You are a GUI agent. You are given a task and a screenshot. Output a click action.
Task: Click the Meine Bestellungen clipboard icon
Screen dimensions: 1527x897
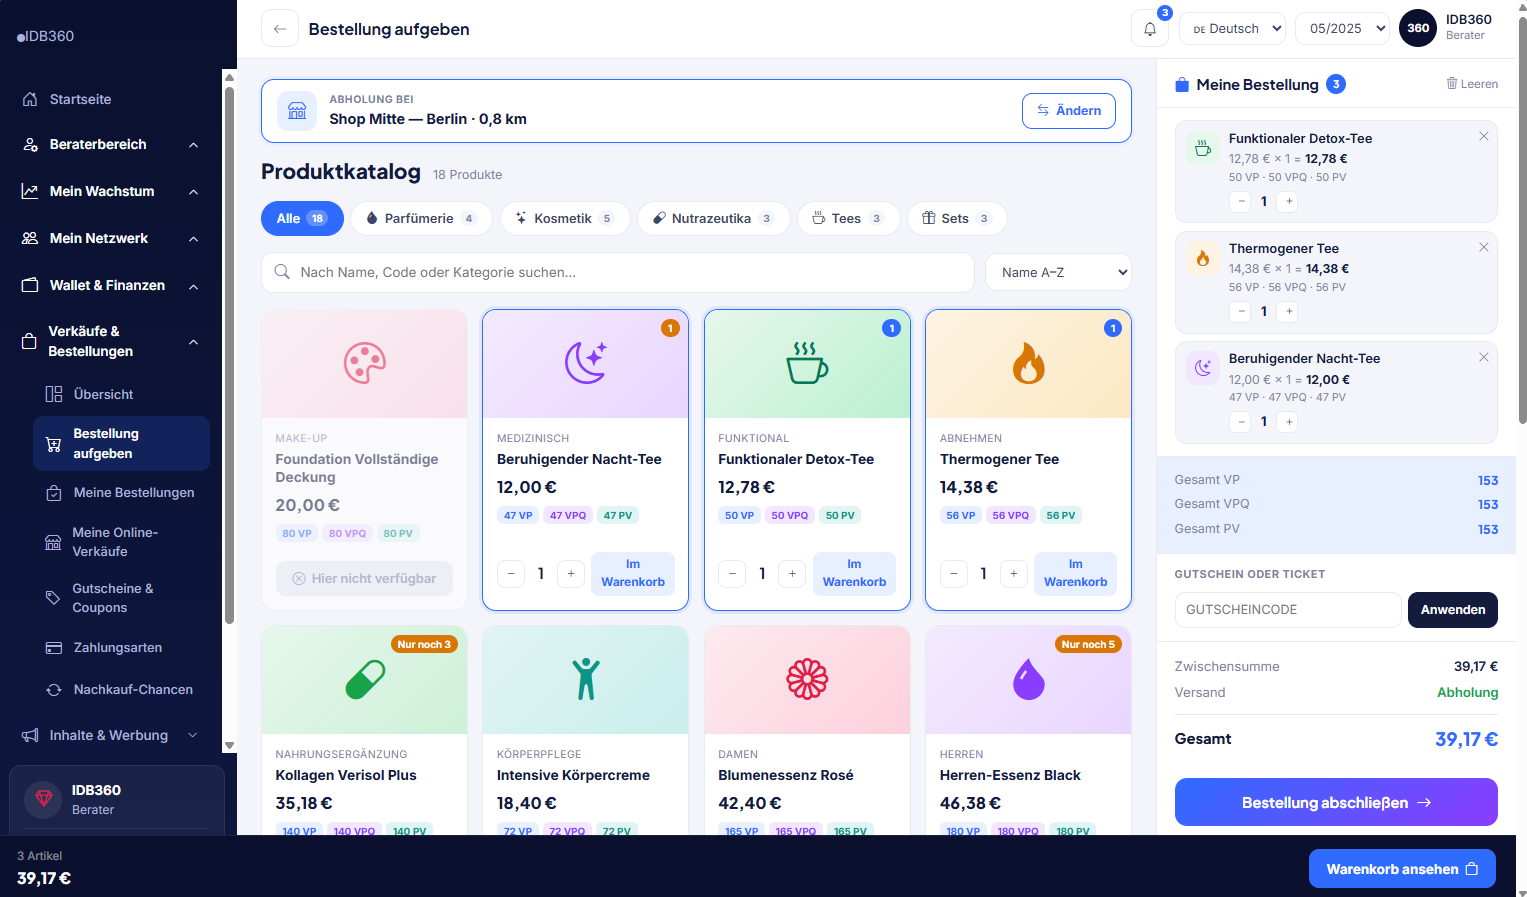(54, 493)
